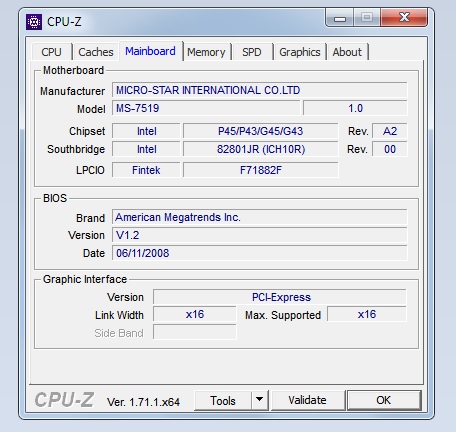
Task: Click the LPCIO label
Action: [x=90, y=170]
